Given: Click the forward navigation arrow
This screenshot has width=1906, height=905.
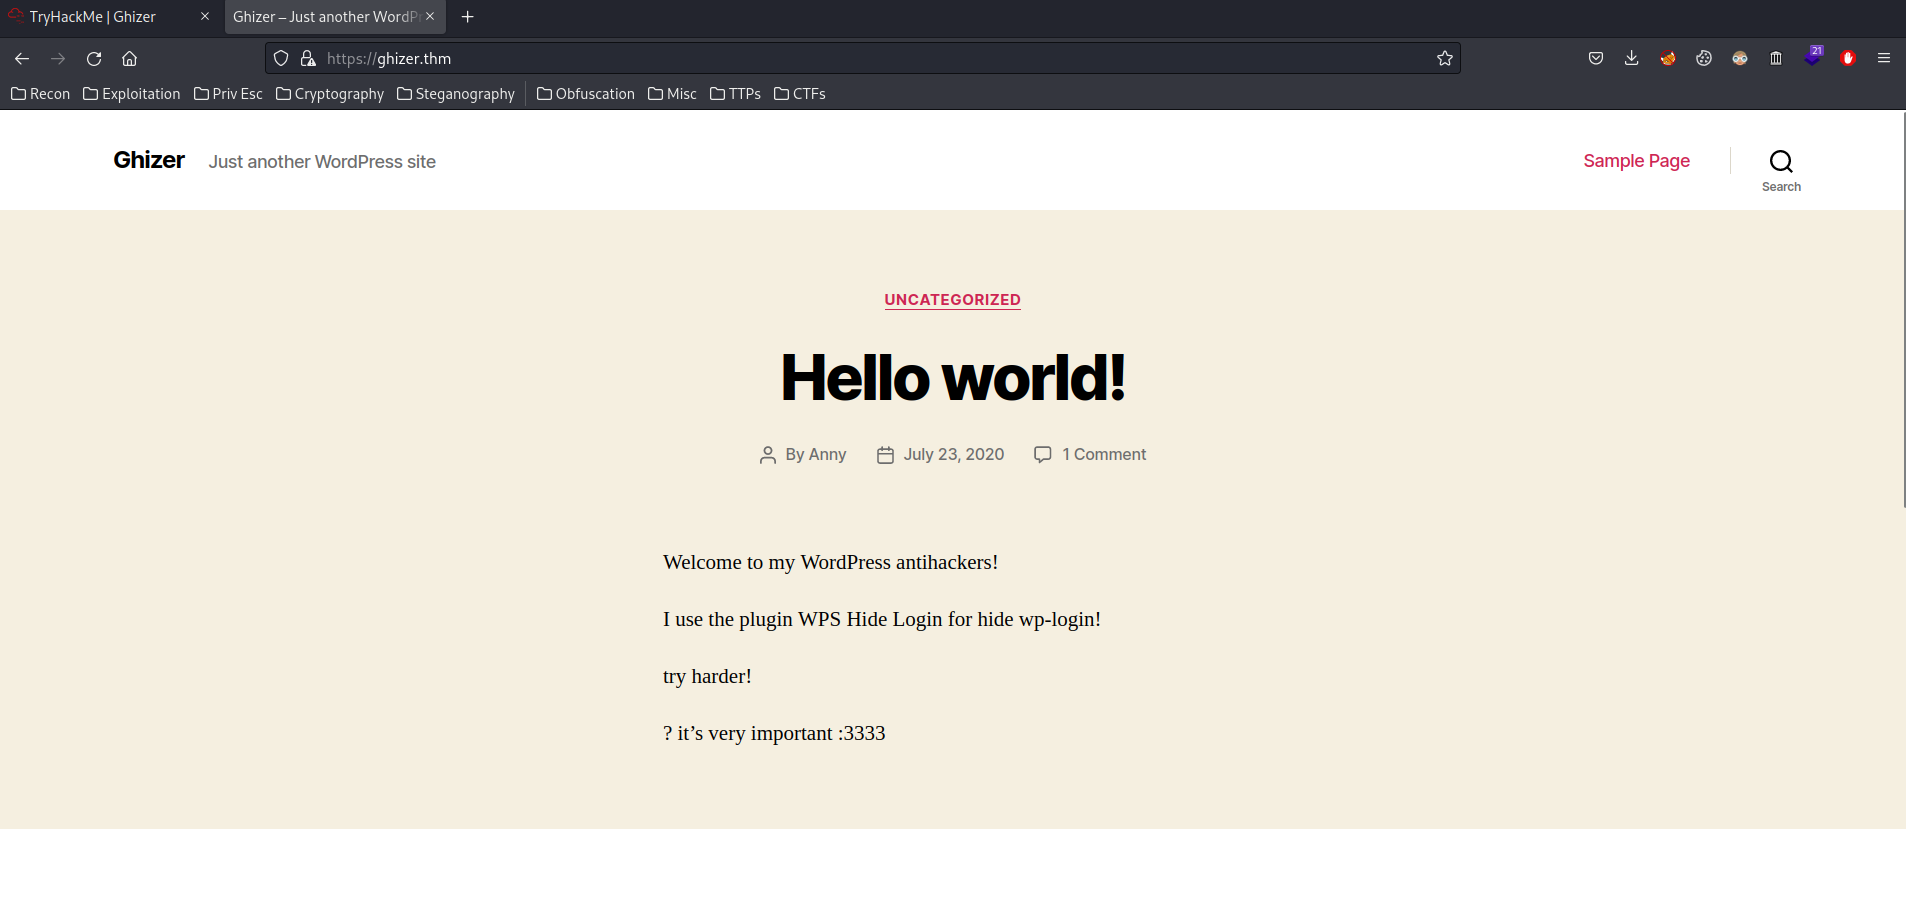Looking at the screenshot, I should point(58,59).
